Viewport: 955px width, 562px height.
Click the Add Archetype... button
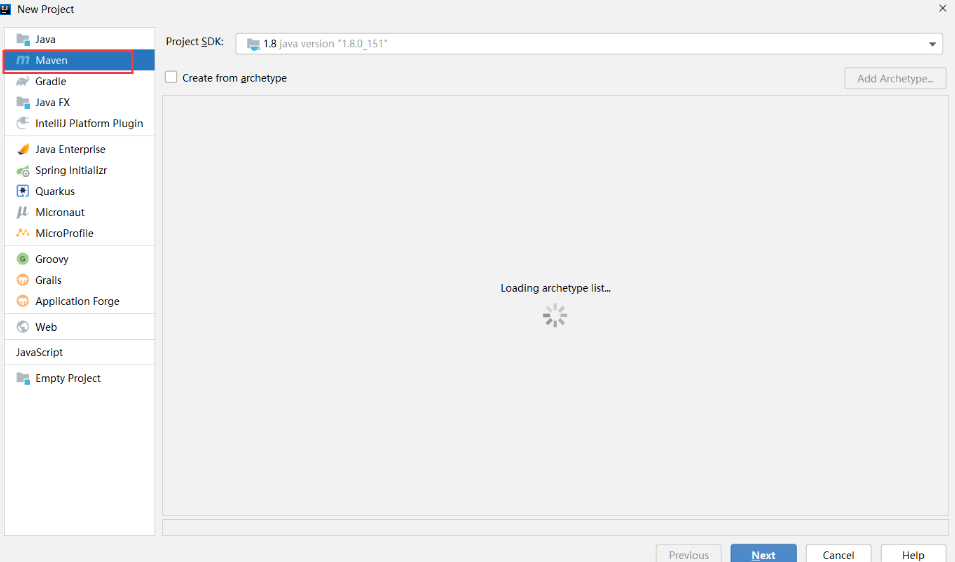[x=895, y=79]
